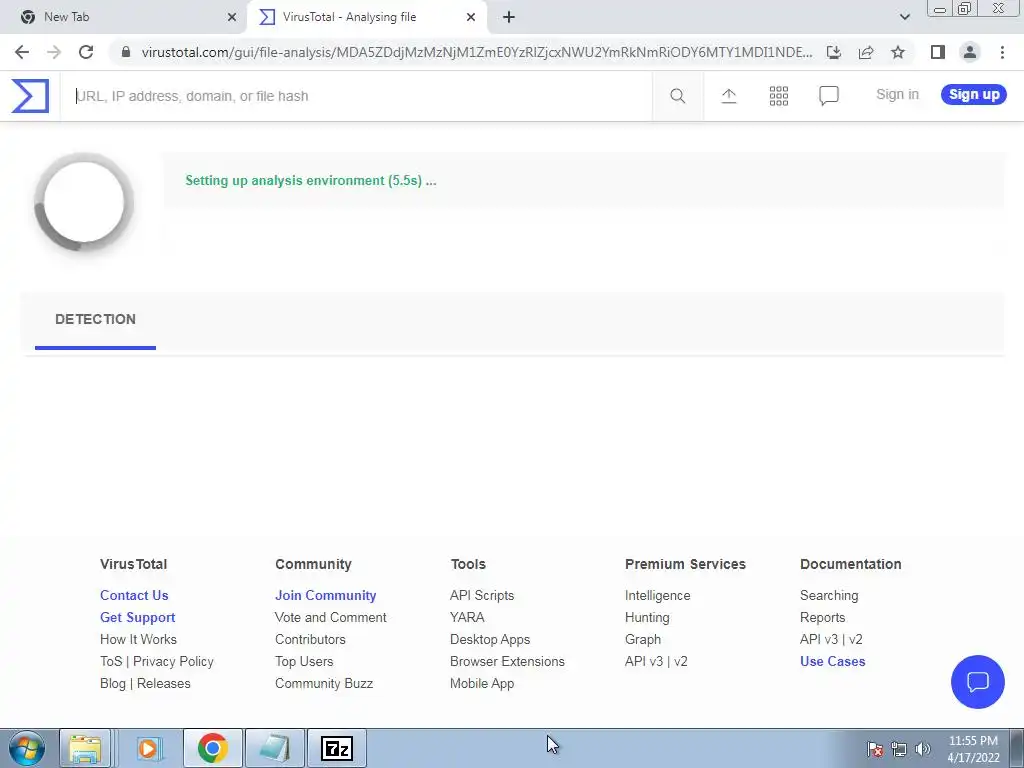Open the Reports documentation link

tap(822, 618)
